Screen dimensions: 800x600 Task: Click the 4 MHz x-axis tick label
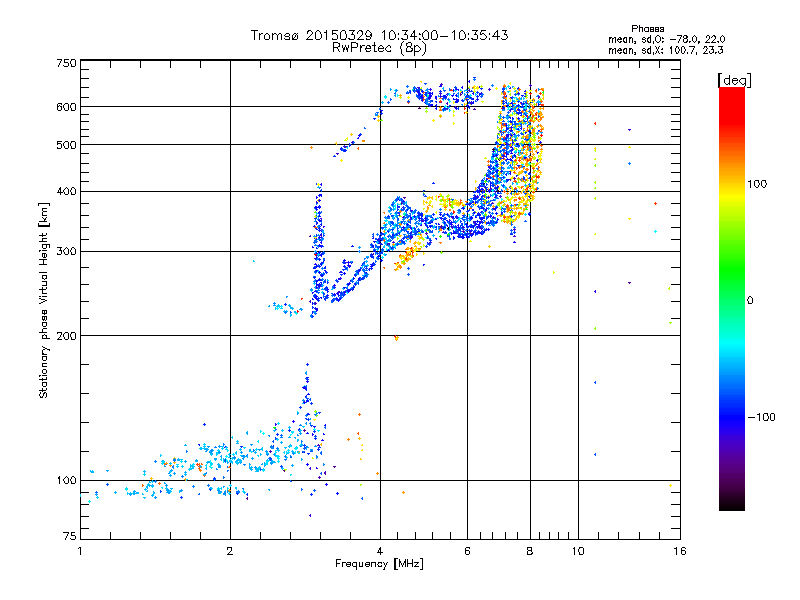click(380, 551)
